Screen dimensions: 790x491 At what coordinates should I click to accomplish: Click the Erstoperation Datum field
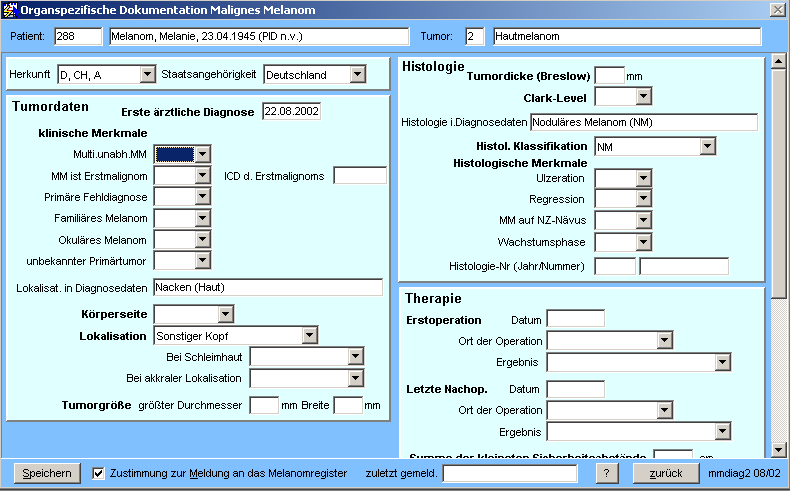coord(575,319)
